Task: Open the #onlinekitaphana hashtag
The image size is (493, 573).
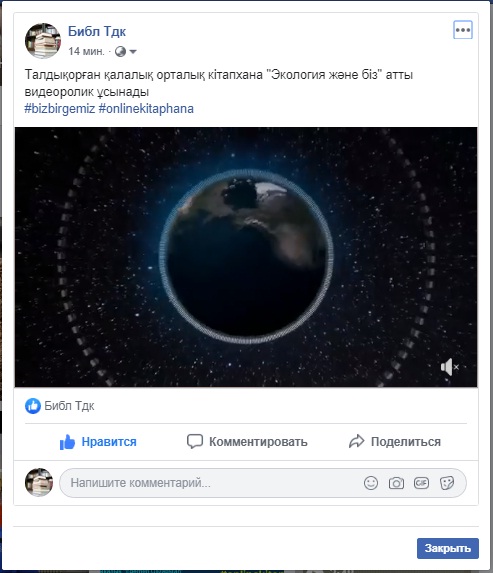Action: coord(146,109)
